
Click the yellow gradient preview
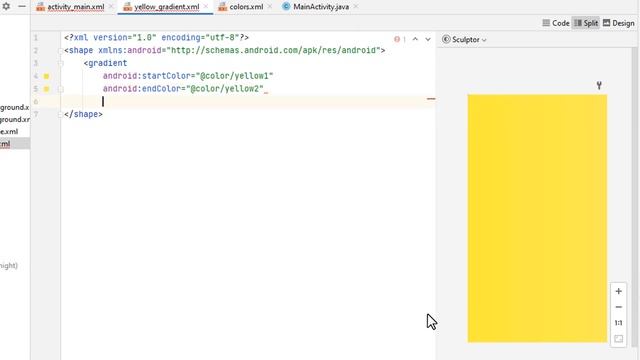537,218
